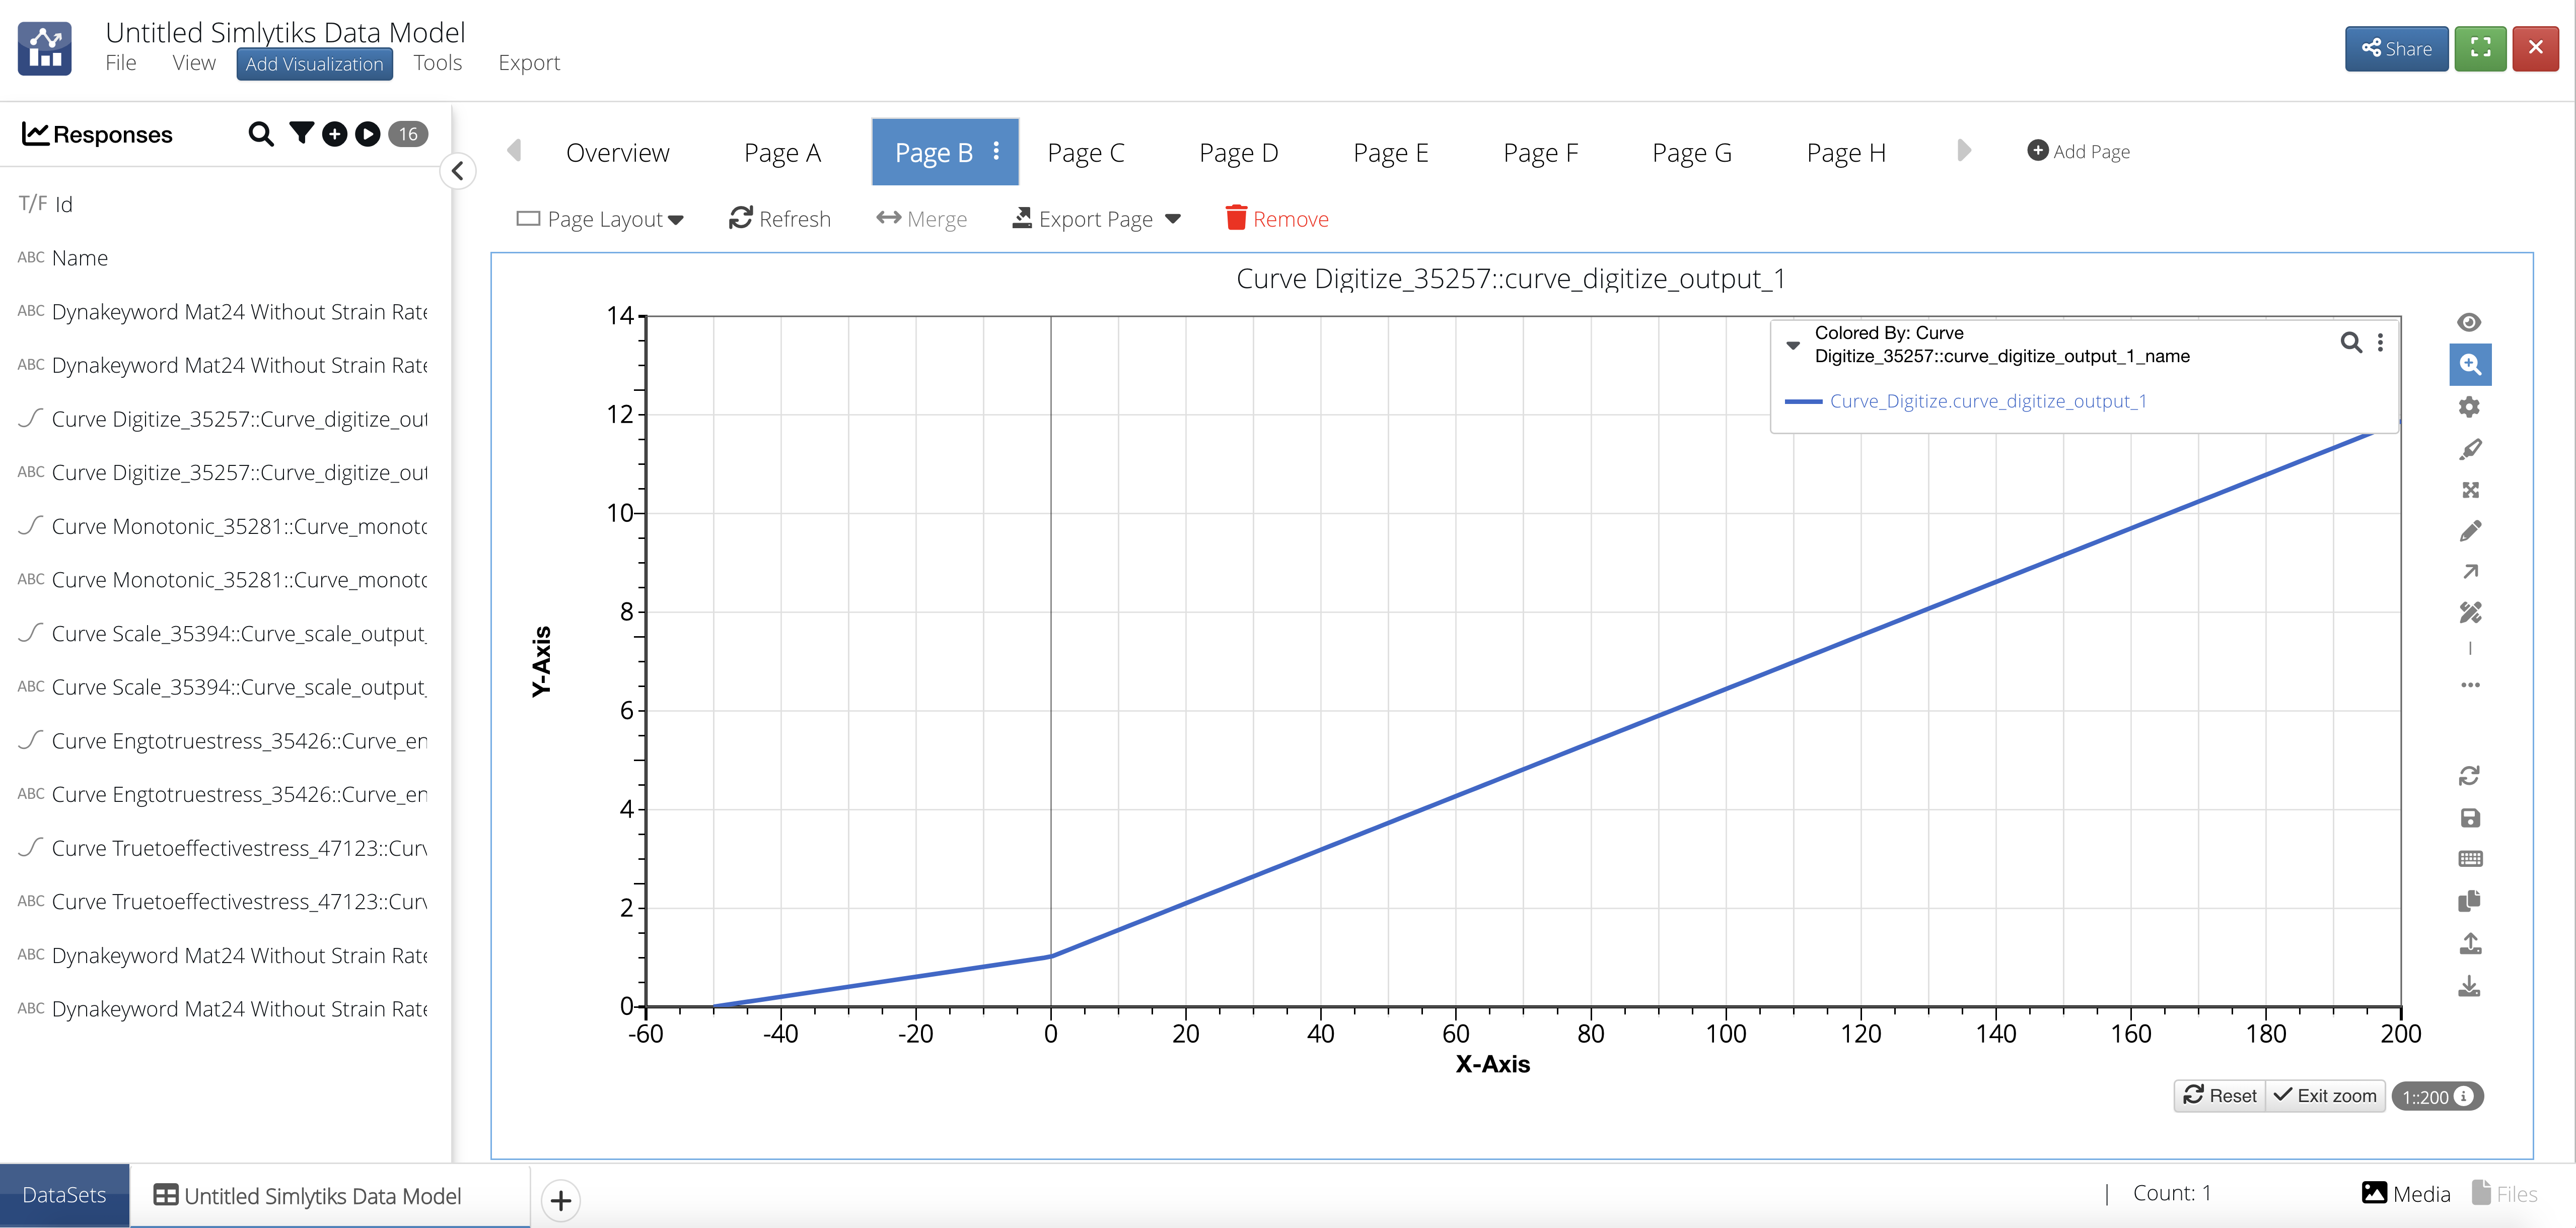
Task: Go to next pages with right arrow
Action: [1964, 151]
